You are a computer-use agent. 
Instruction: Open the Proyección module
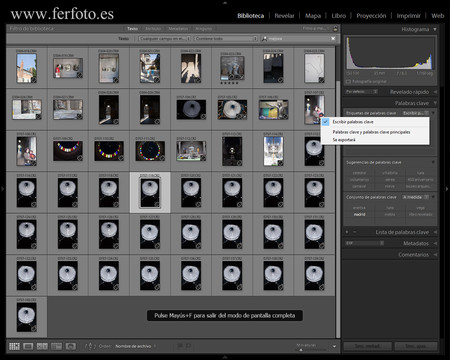371,16
